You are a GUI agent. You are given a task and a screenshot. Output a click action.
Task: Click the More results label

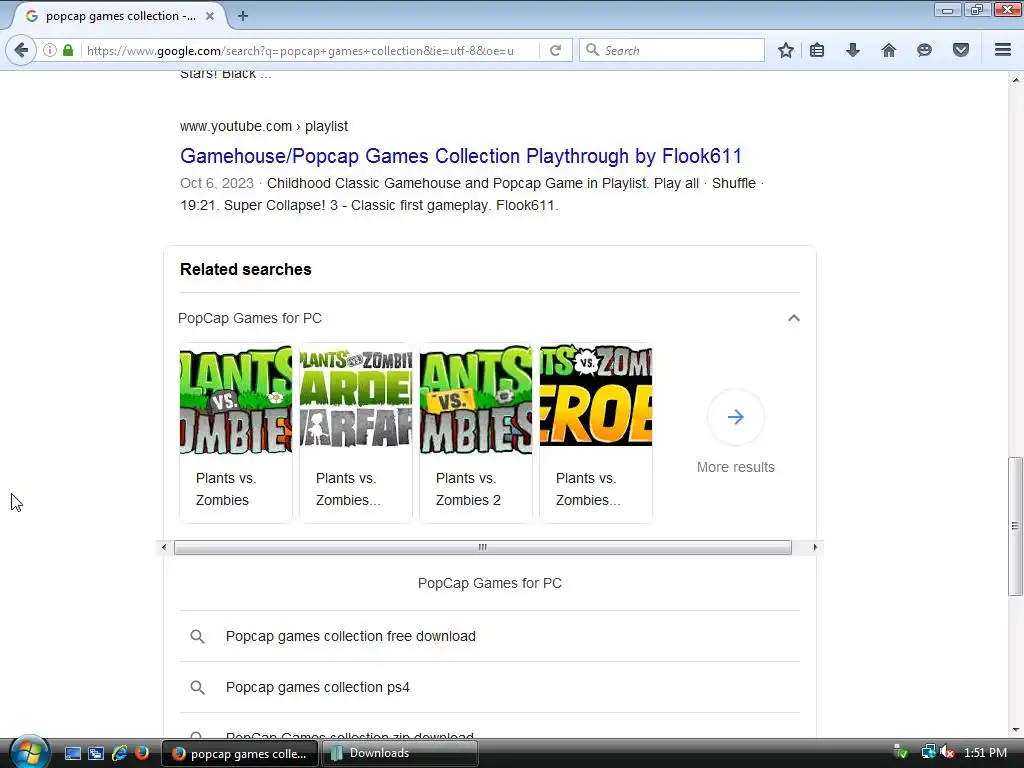coord(736,467)
